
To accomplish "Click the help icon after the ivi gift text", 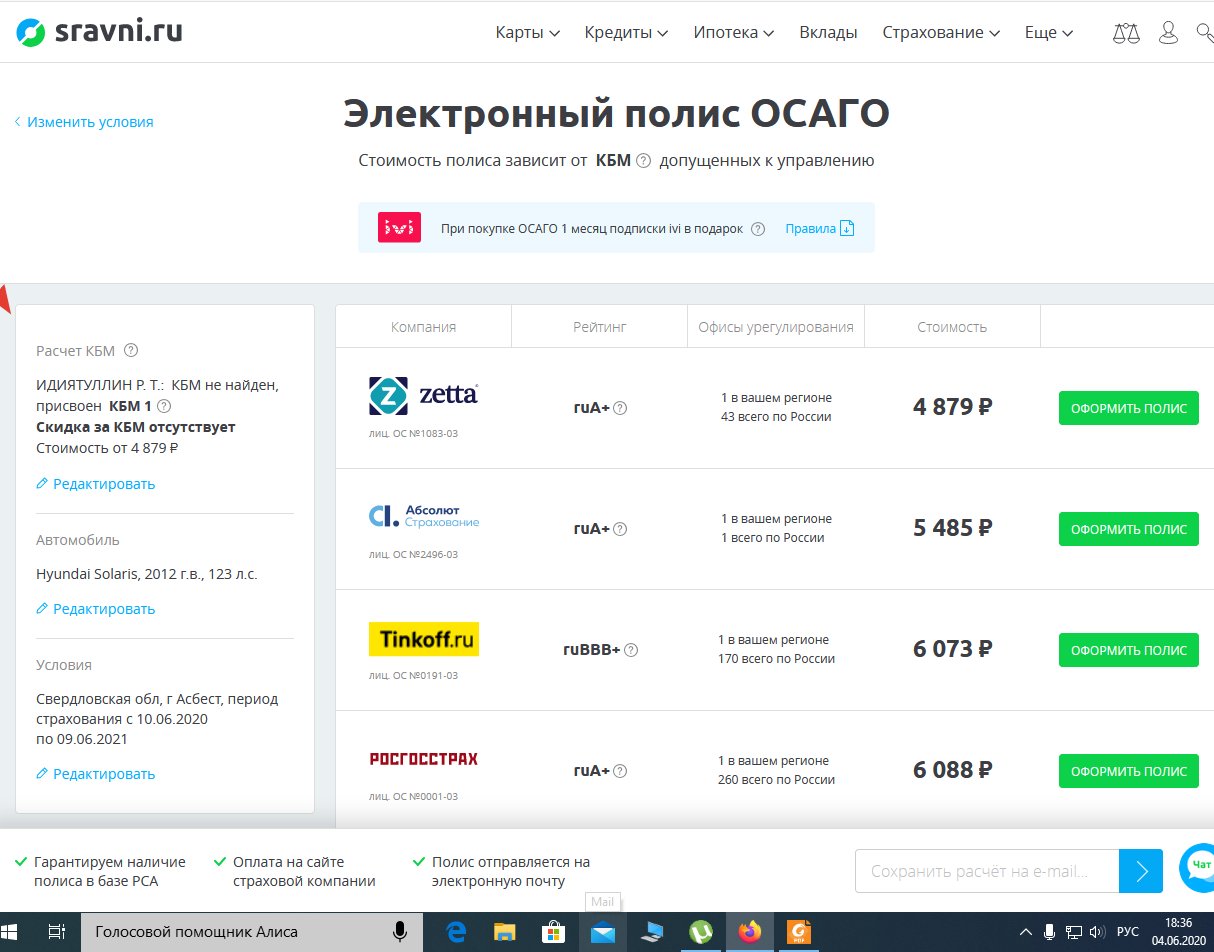I will click(x=758, y=228).
